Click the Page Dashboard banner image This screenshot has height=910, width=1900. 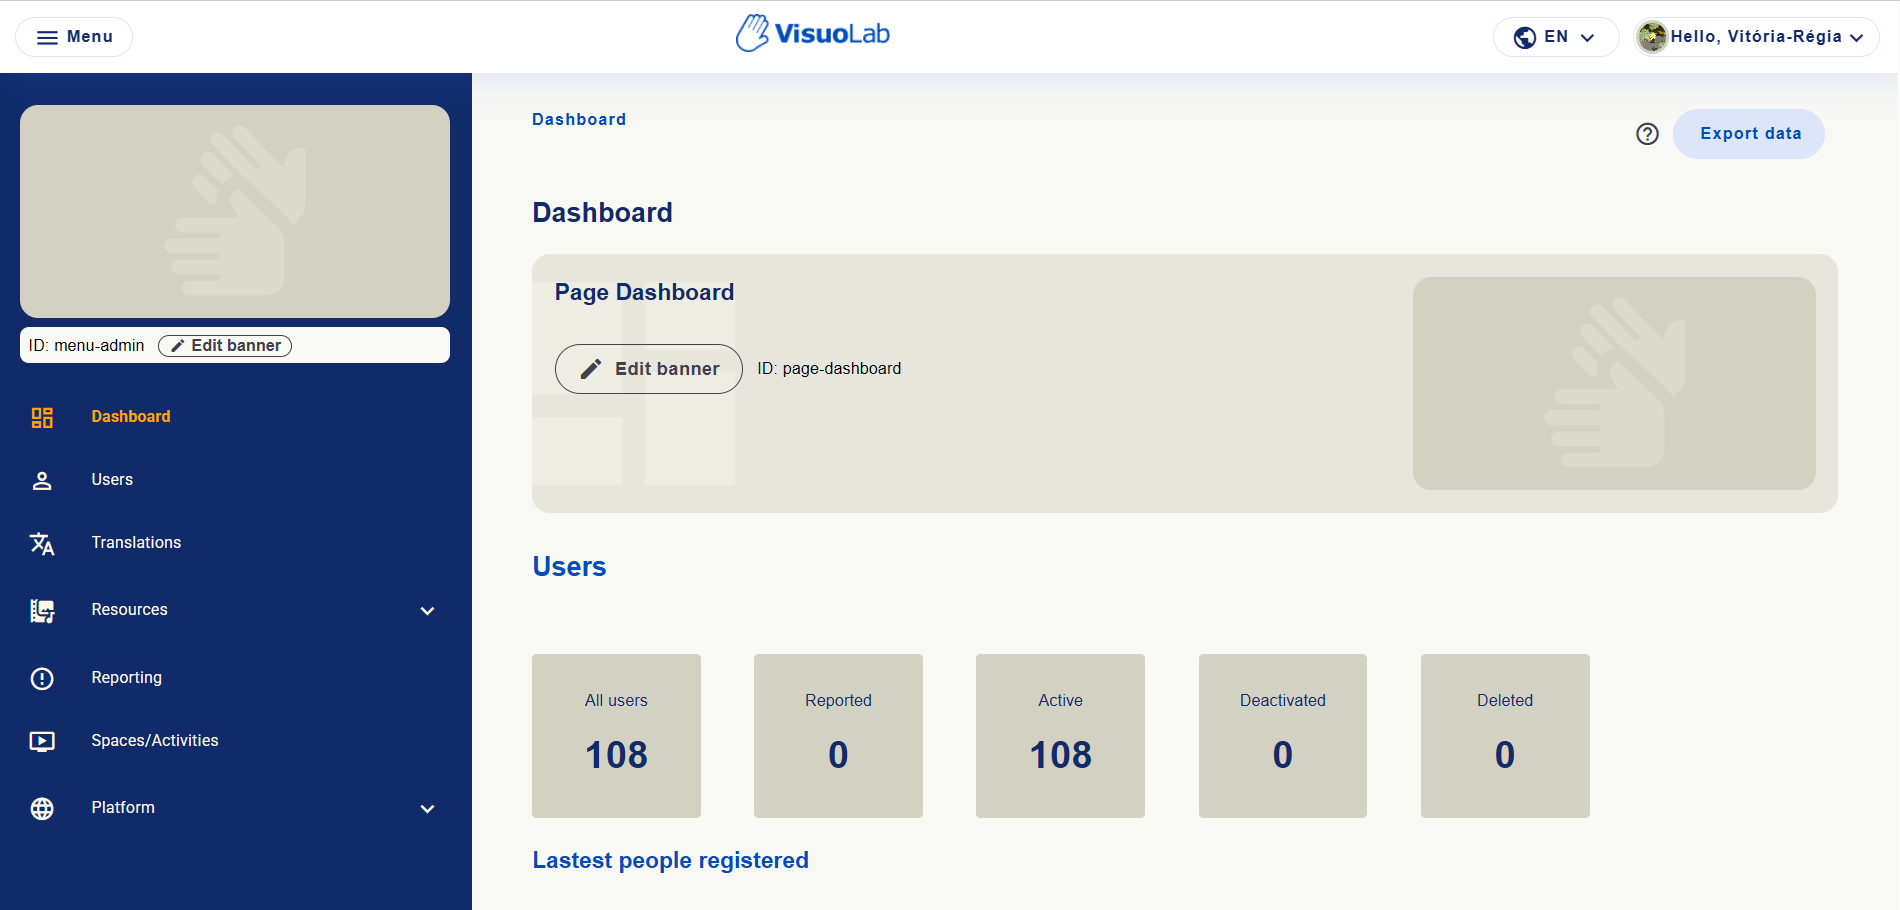1614,383
